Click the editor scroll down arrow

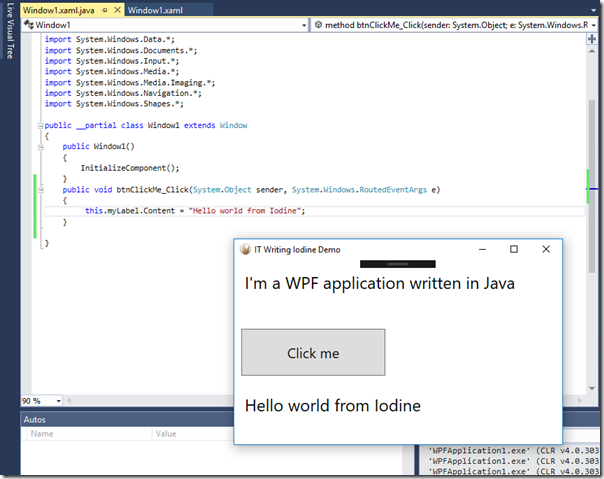(x=592, y=388)
